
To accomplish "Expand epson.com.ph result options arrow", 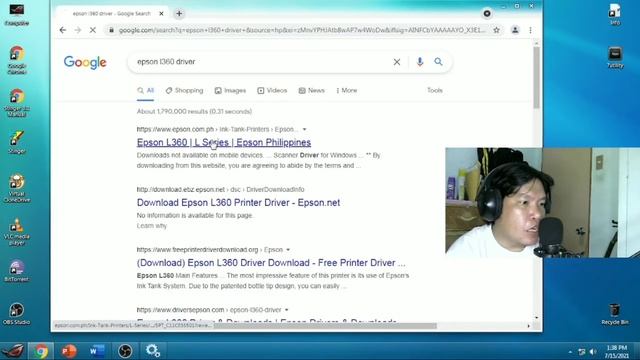I will pyautogui.click(x=304, y=129).
